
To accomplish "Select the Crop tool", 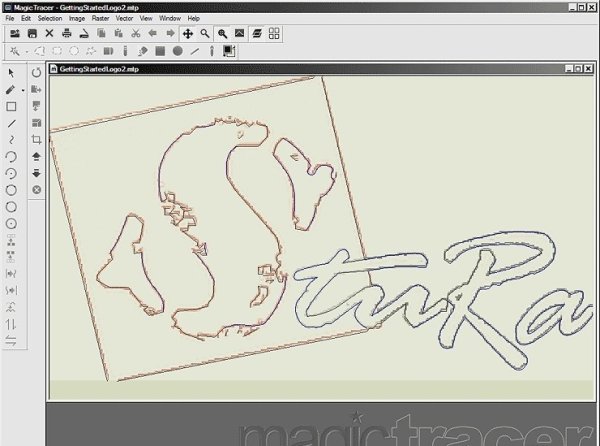I will click(37, 139).
